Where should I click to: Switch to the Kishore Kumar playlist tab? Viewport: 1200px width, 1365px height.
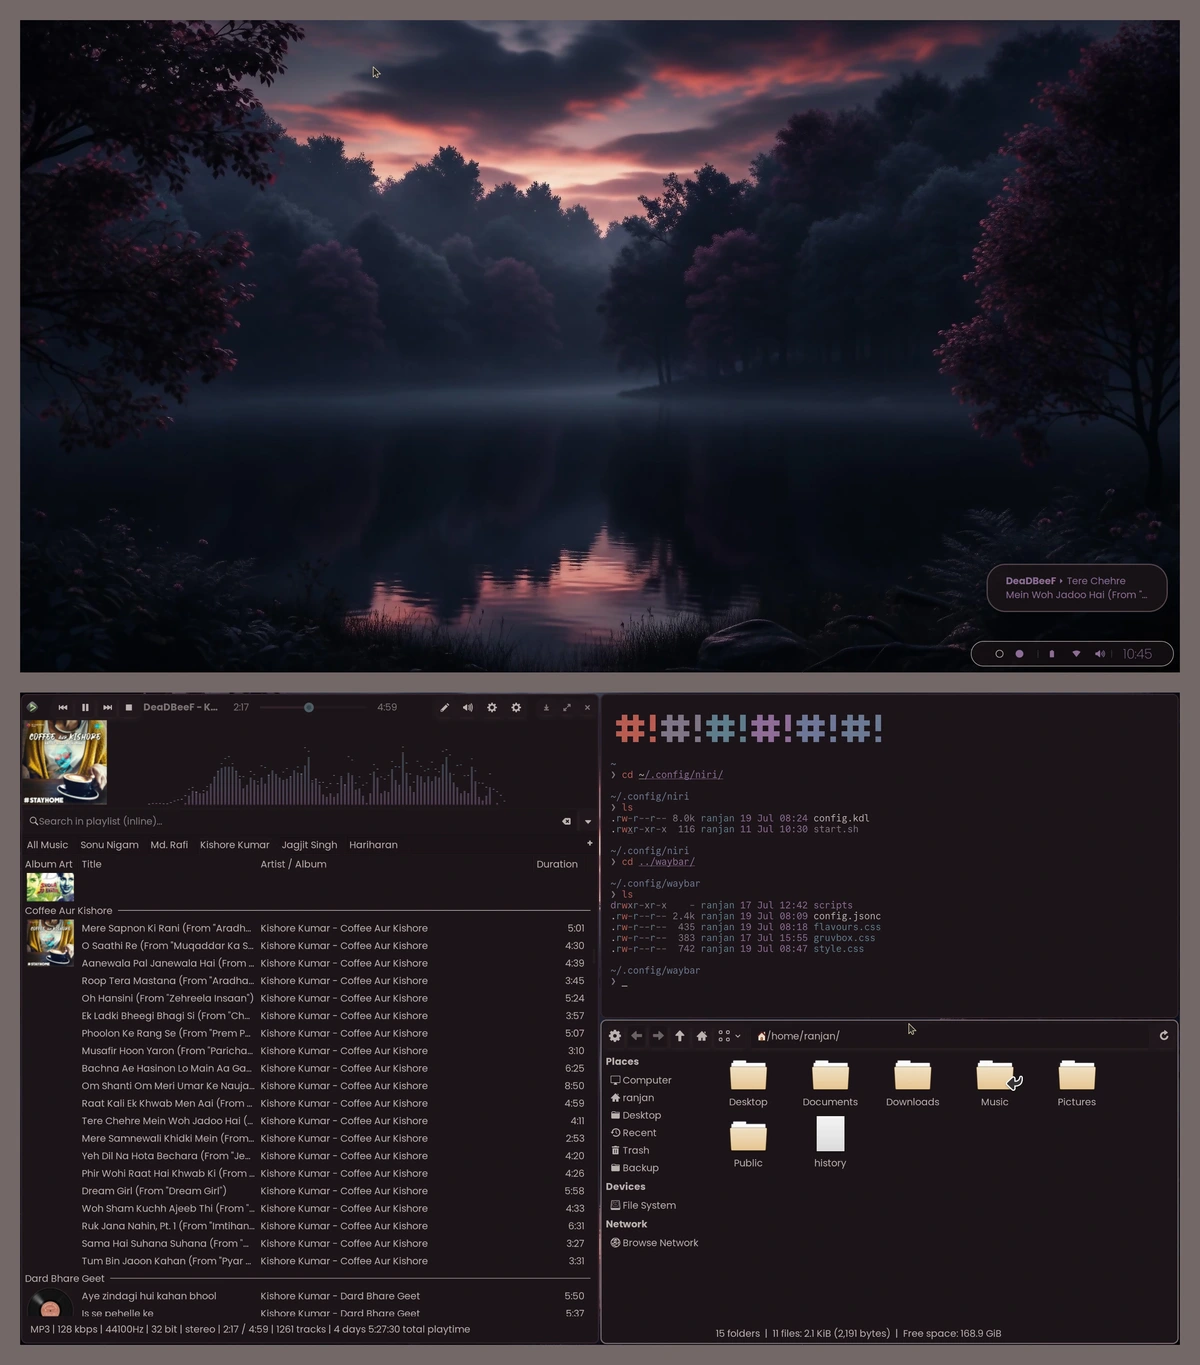[x=234, y=845]
